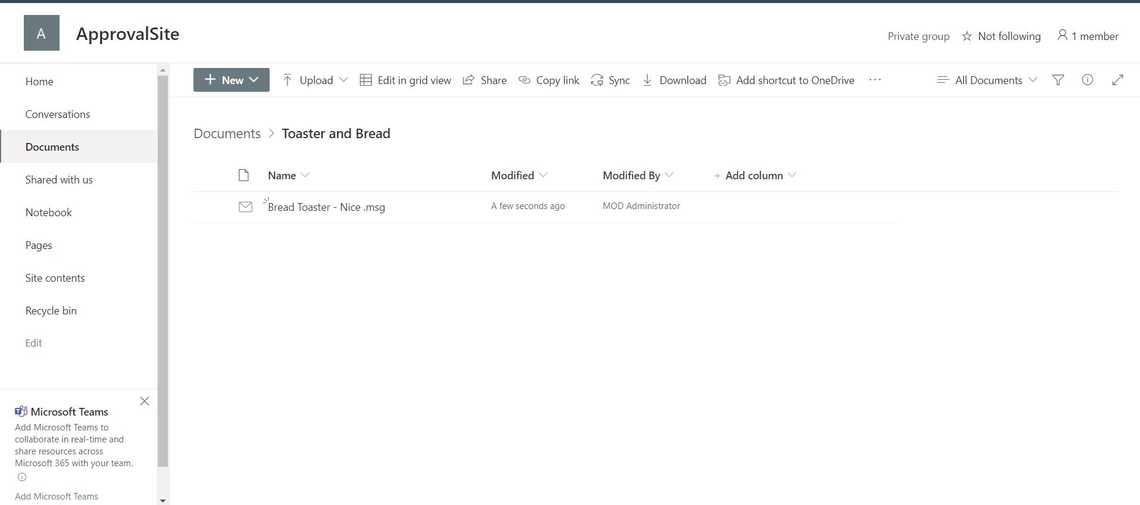Open the Modified By column dropdown
Screen dimensions: 1140x505
click(x=638, y=175)
